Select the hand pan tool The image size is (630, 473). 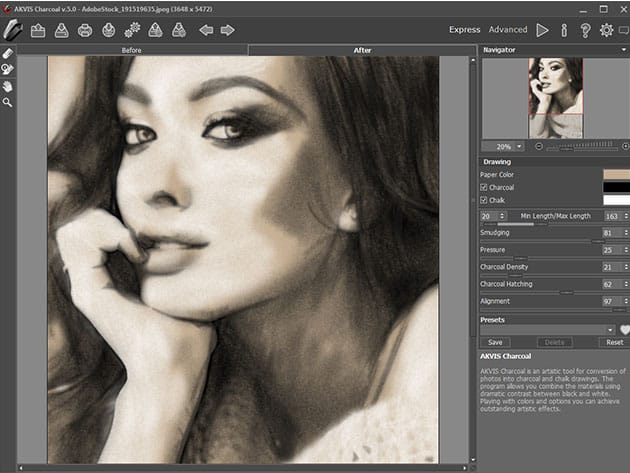coord(8,86)
